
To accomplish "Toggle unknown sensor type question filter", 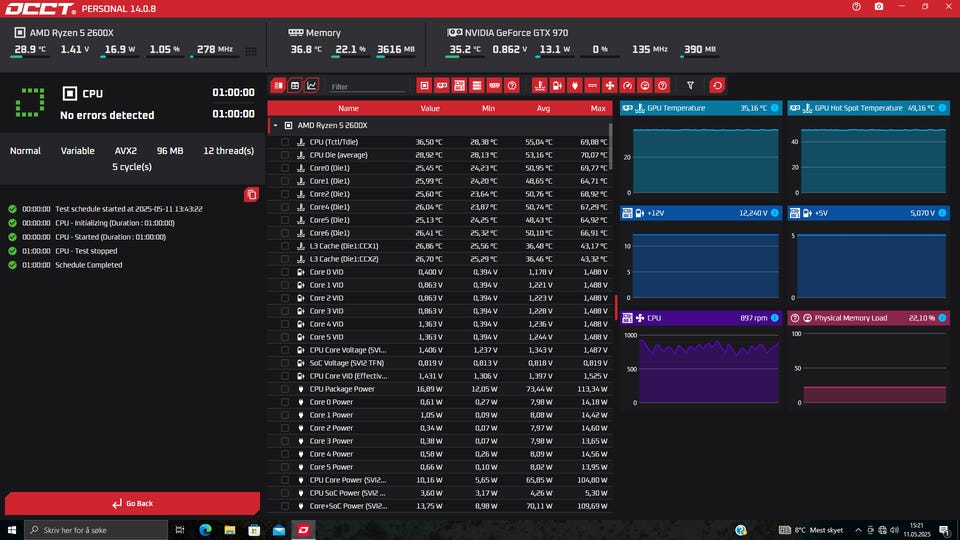I will click(662, 86).
